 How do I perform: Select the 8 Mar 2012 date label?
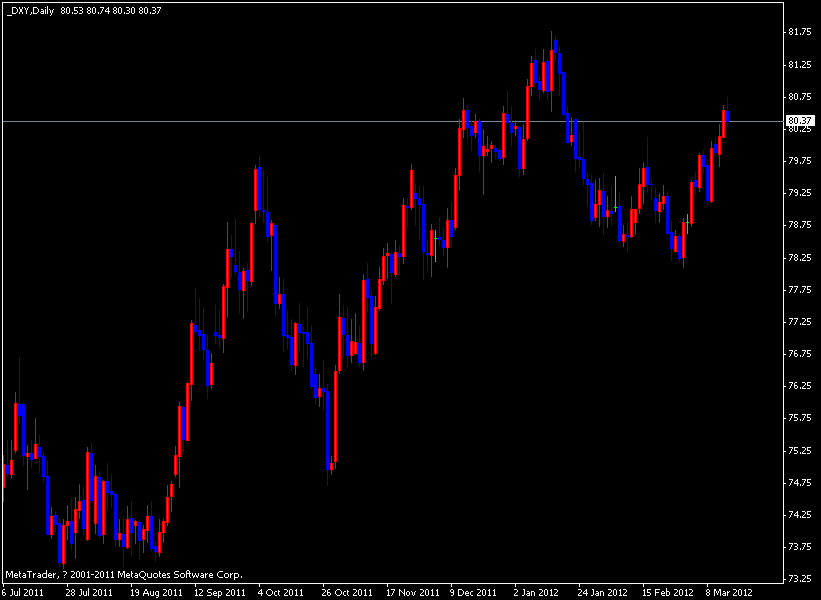tap(731, 590)
